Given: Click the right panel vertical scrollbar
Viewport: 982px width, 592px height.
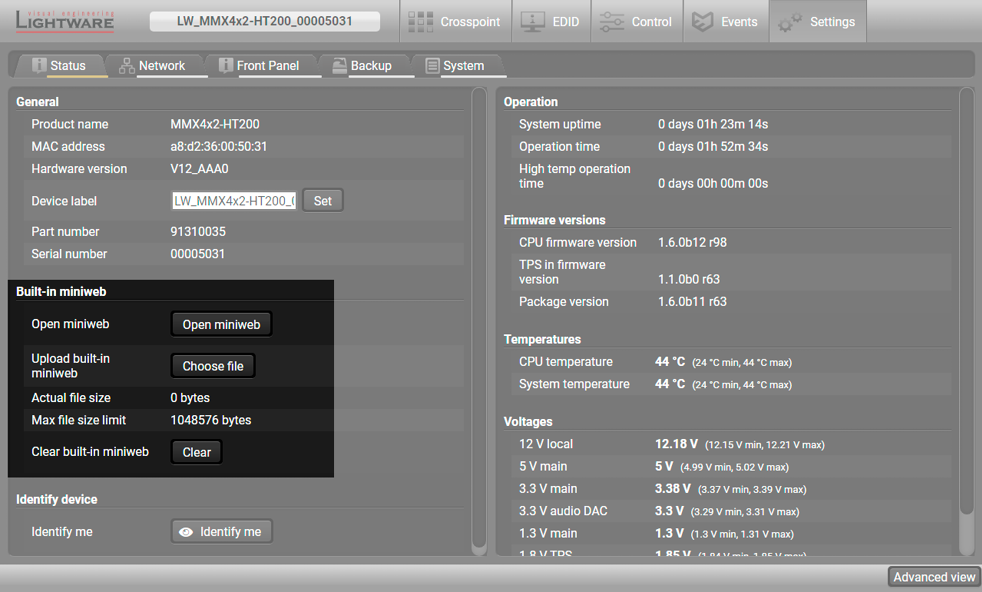Looking at the screenshot, I should (966, 321).
